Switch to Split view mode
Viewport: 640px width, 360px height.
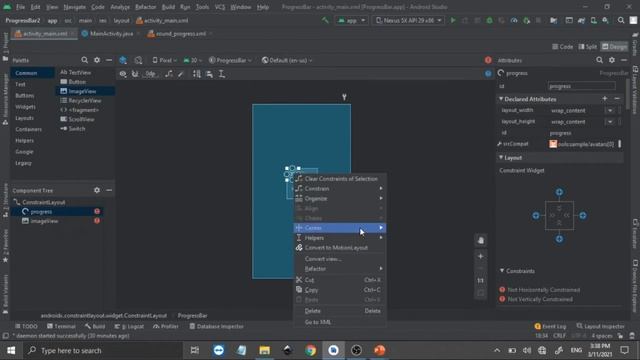pos(588,47)
